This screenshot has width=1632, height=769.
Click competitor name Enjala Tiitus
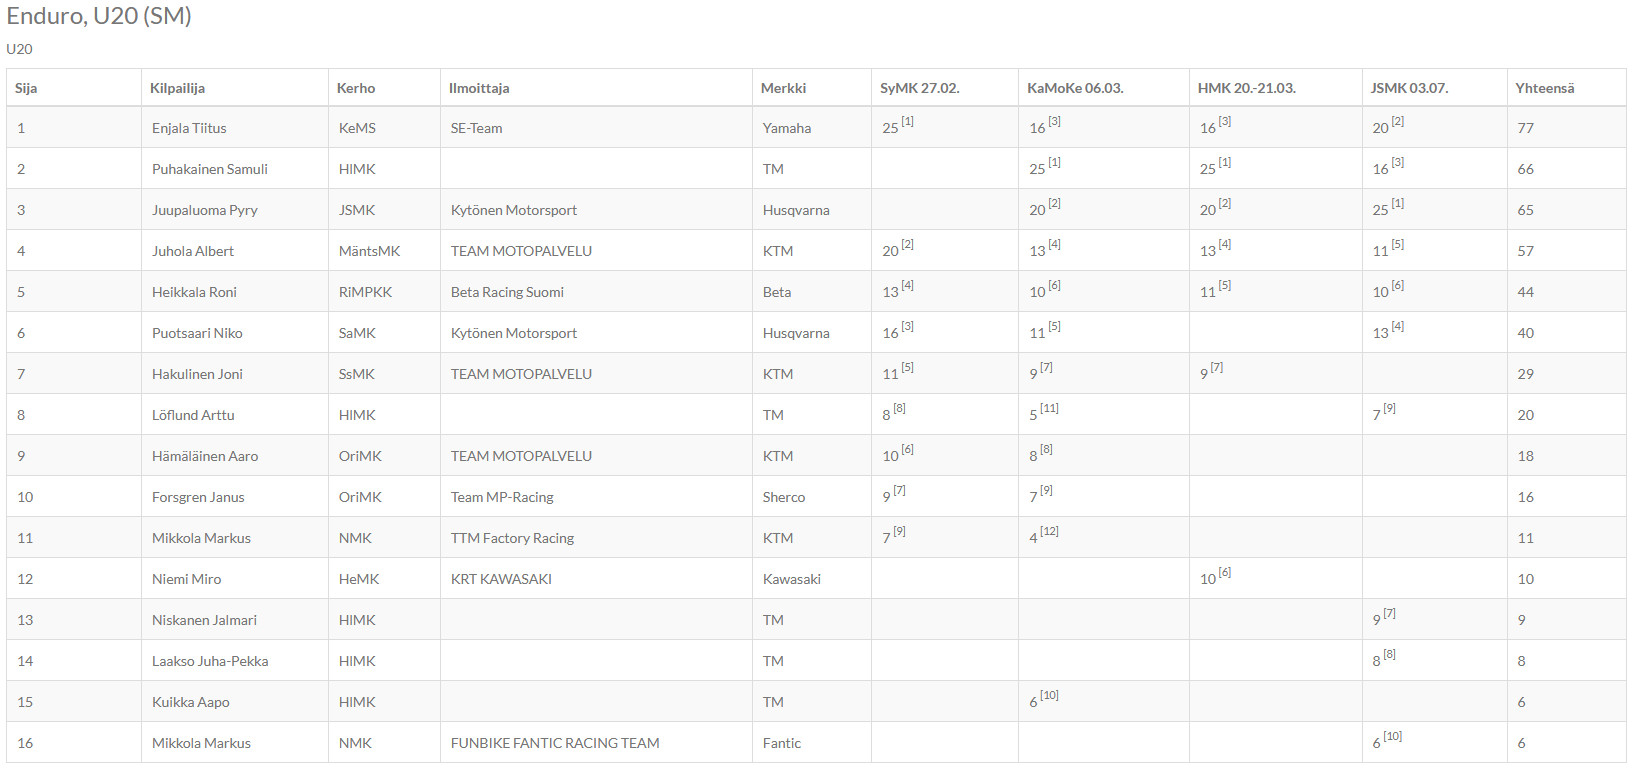189,128
